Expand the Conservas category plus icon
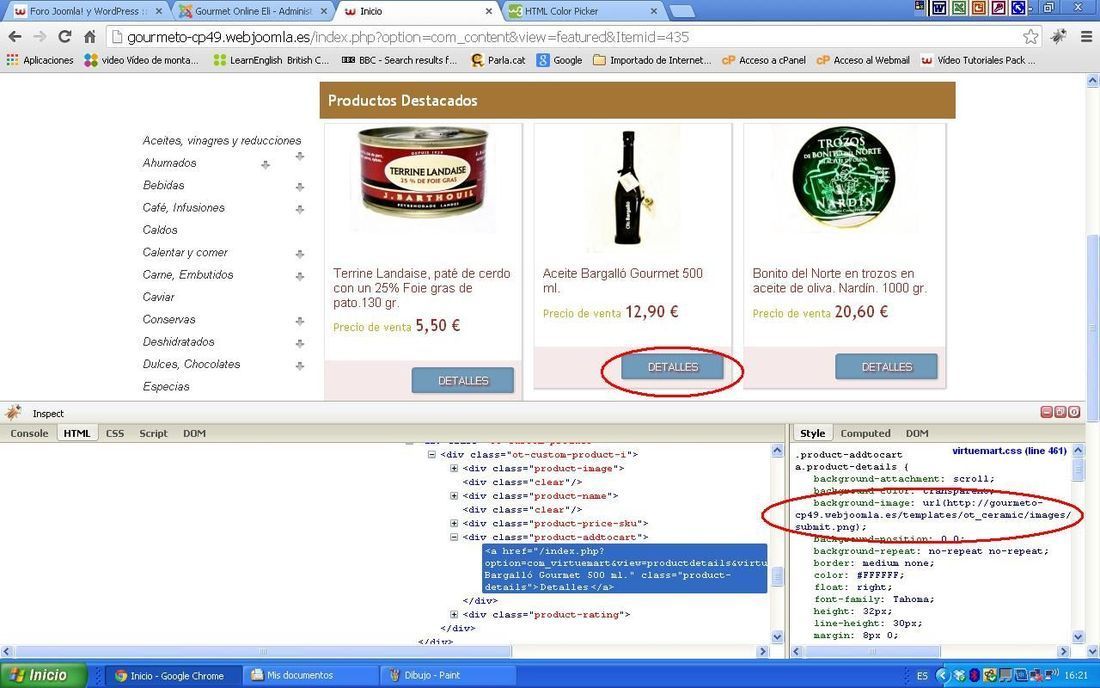This screenshot has height=688, width=1100. [300, 321]
